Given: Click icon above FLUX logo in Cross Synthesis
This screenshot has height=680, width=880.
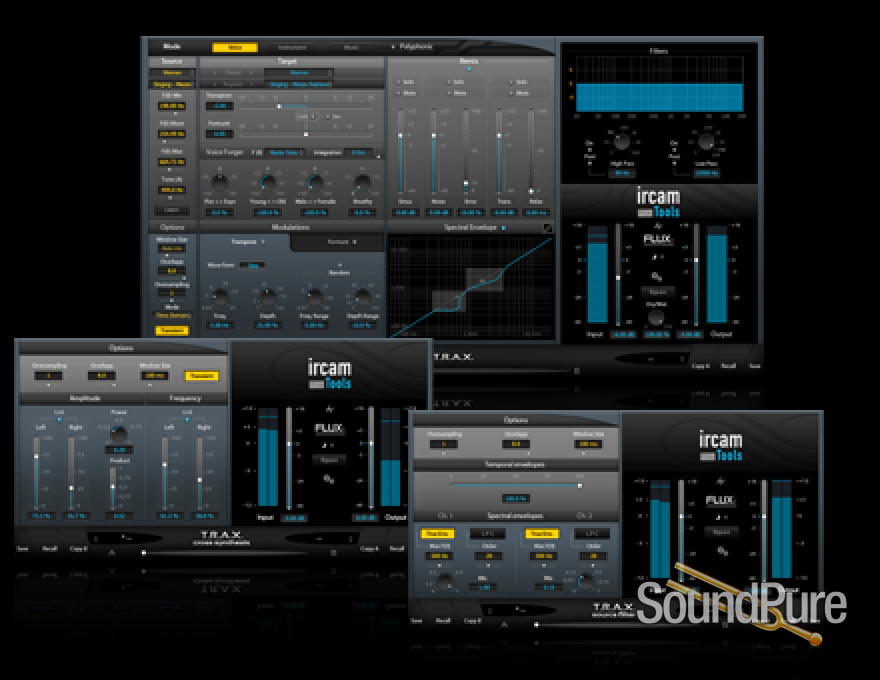Looking at the screenshot, I should (329, 409).
